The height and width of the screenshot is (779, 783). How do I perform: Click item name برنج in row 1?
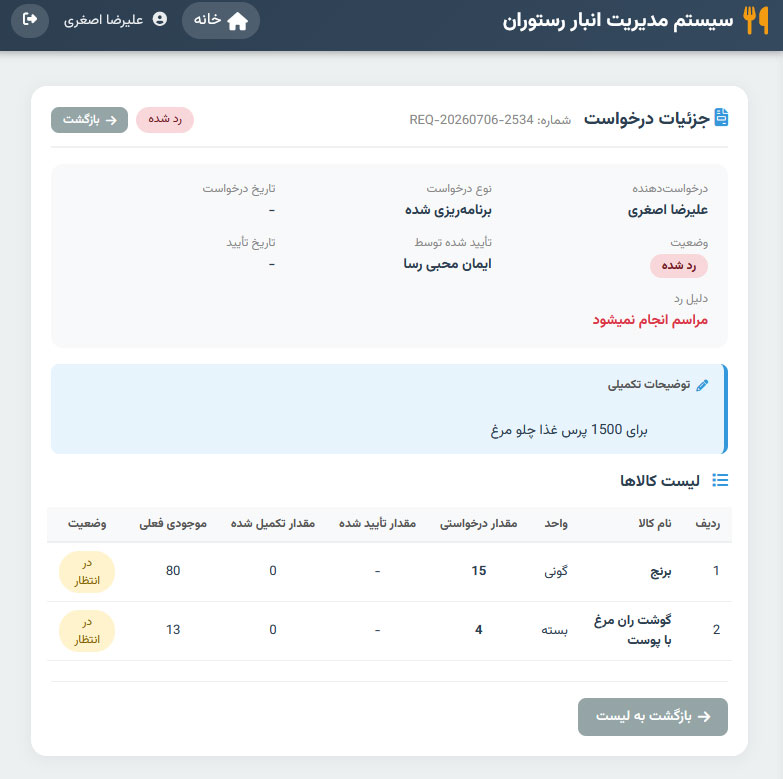click(x=661, y=571)
